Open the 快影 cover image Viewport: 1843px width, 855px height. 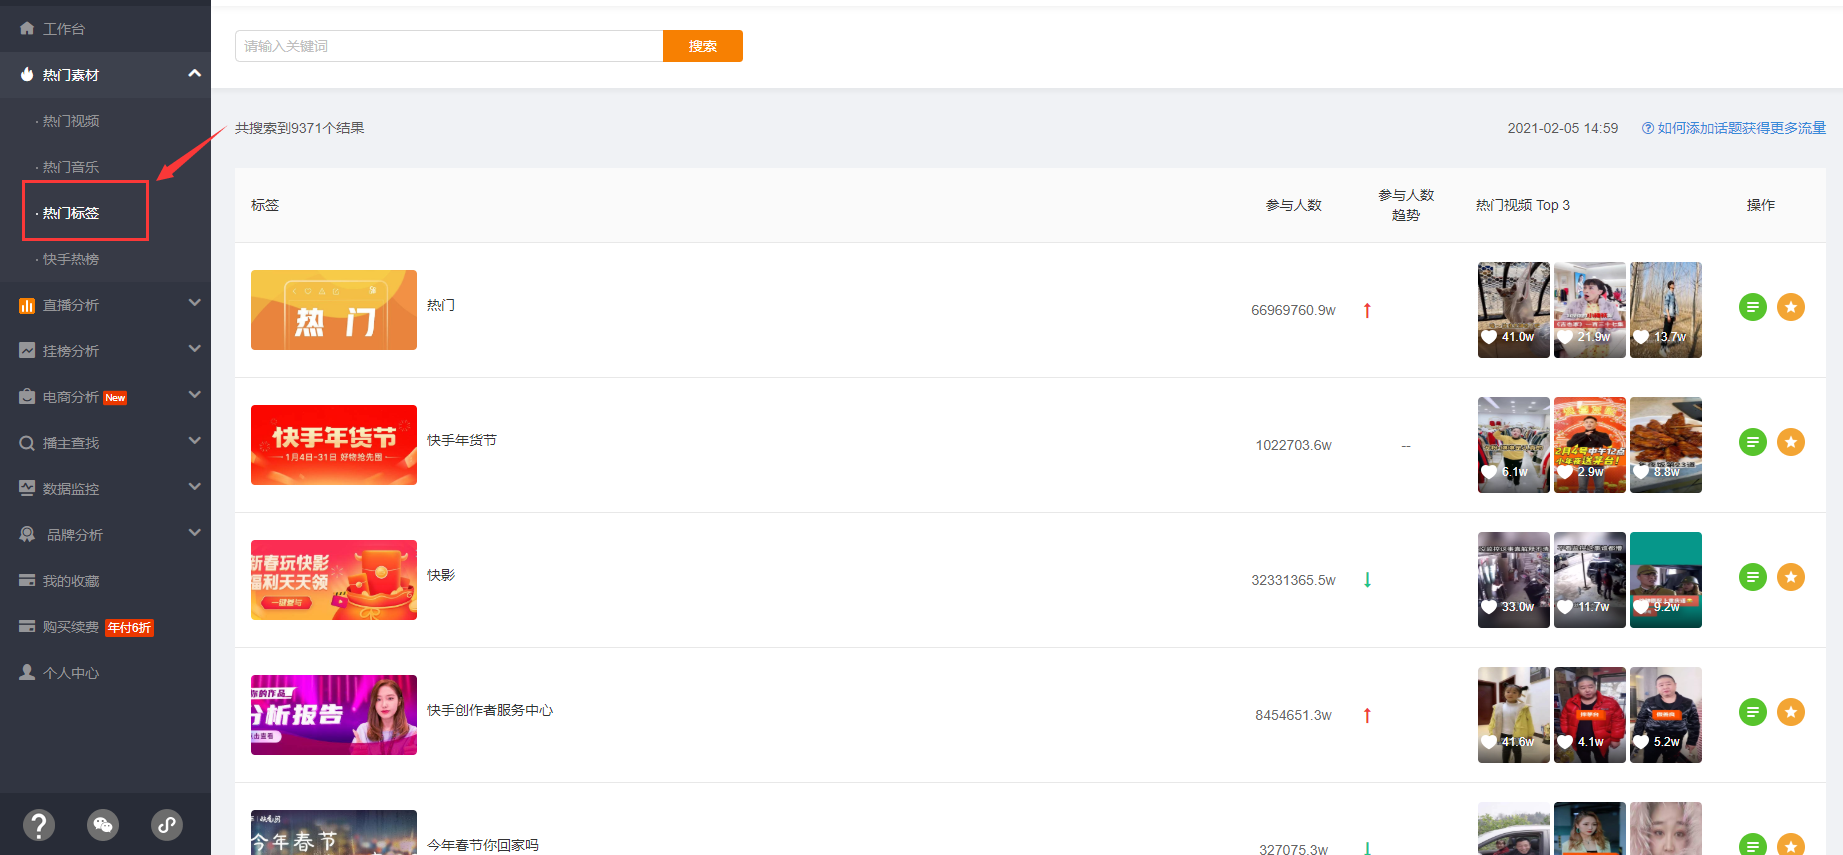(334, 580)
